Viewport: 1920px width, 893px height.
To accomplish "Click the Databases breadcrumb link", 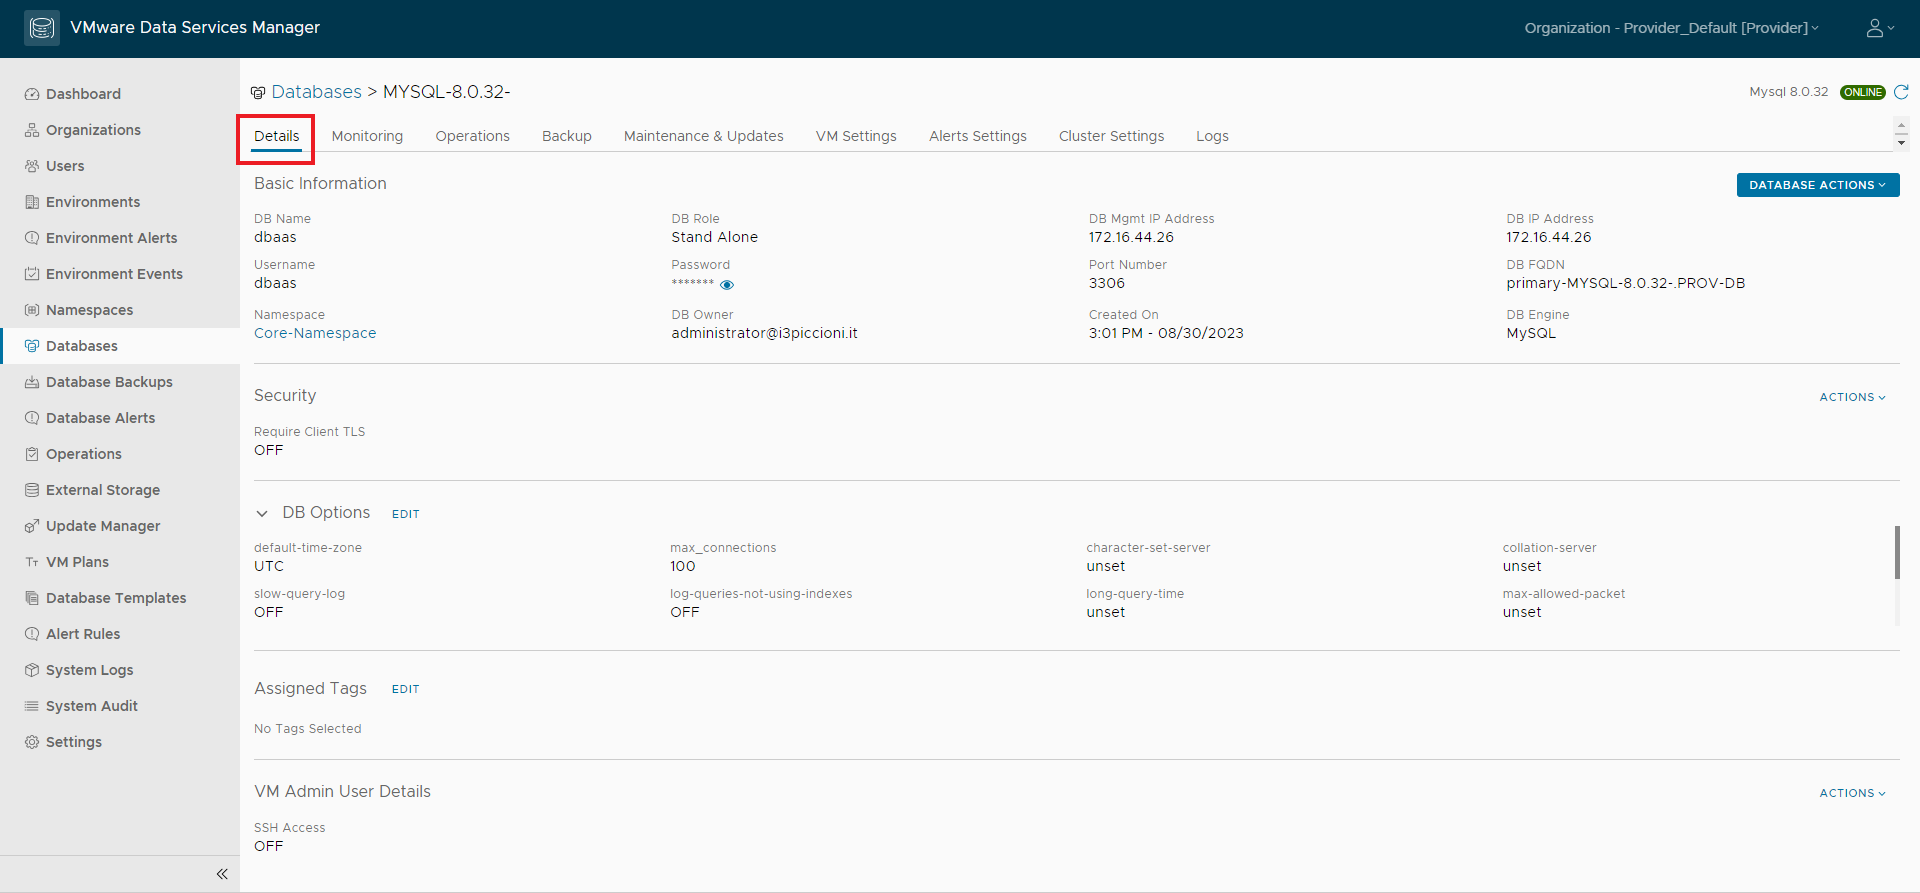I will click(x=316, y=92).
